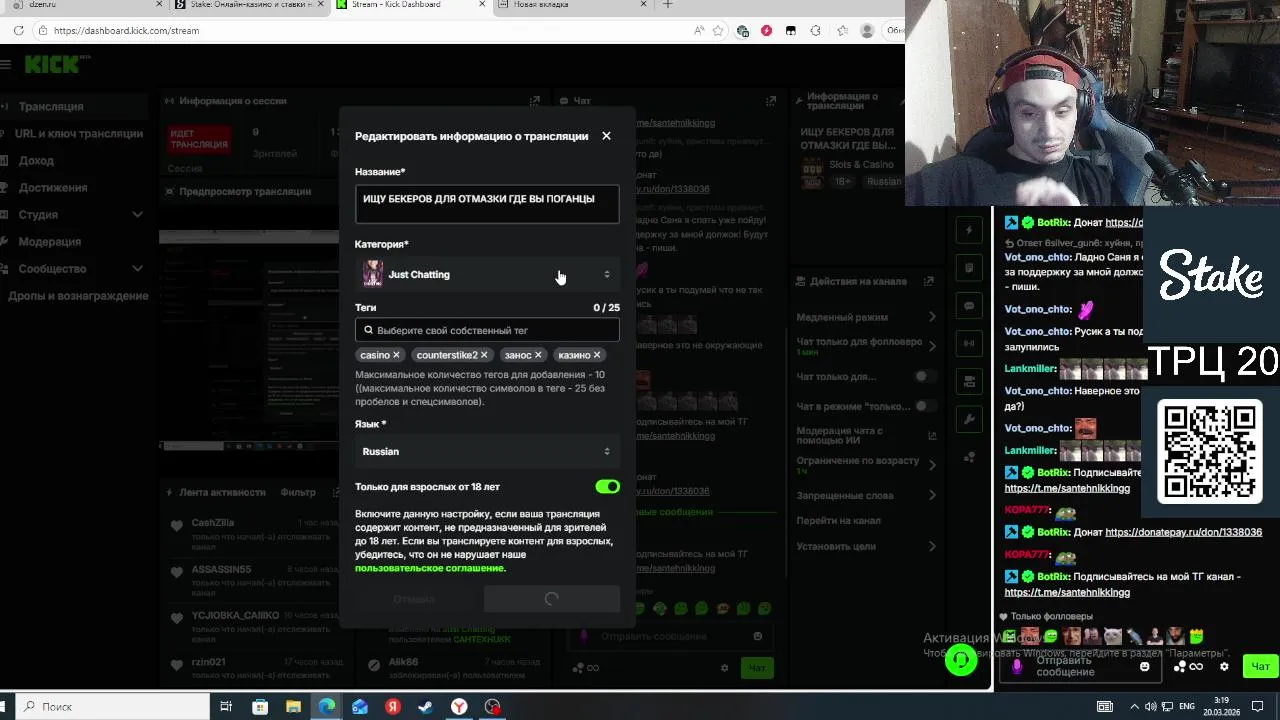The image size is (1280, 720).
Task: Pop out the channel actions panel
Action: coord(929,281)
